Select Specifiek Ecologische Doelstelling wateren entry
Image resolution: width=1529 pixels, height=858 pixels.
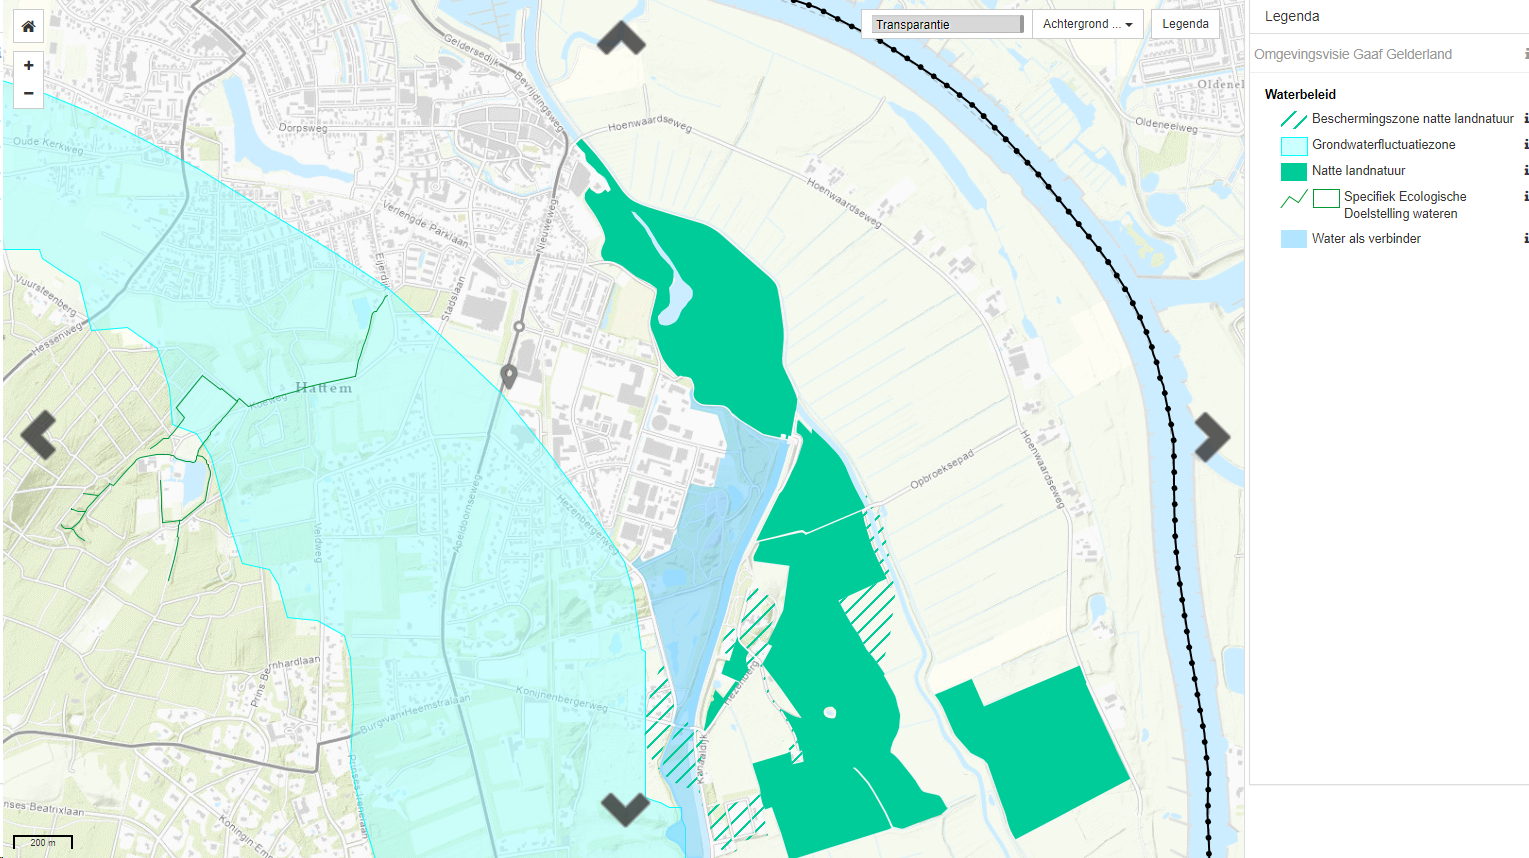click(1405, 205)
